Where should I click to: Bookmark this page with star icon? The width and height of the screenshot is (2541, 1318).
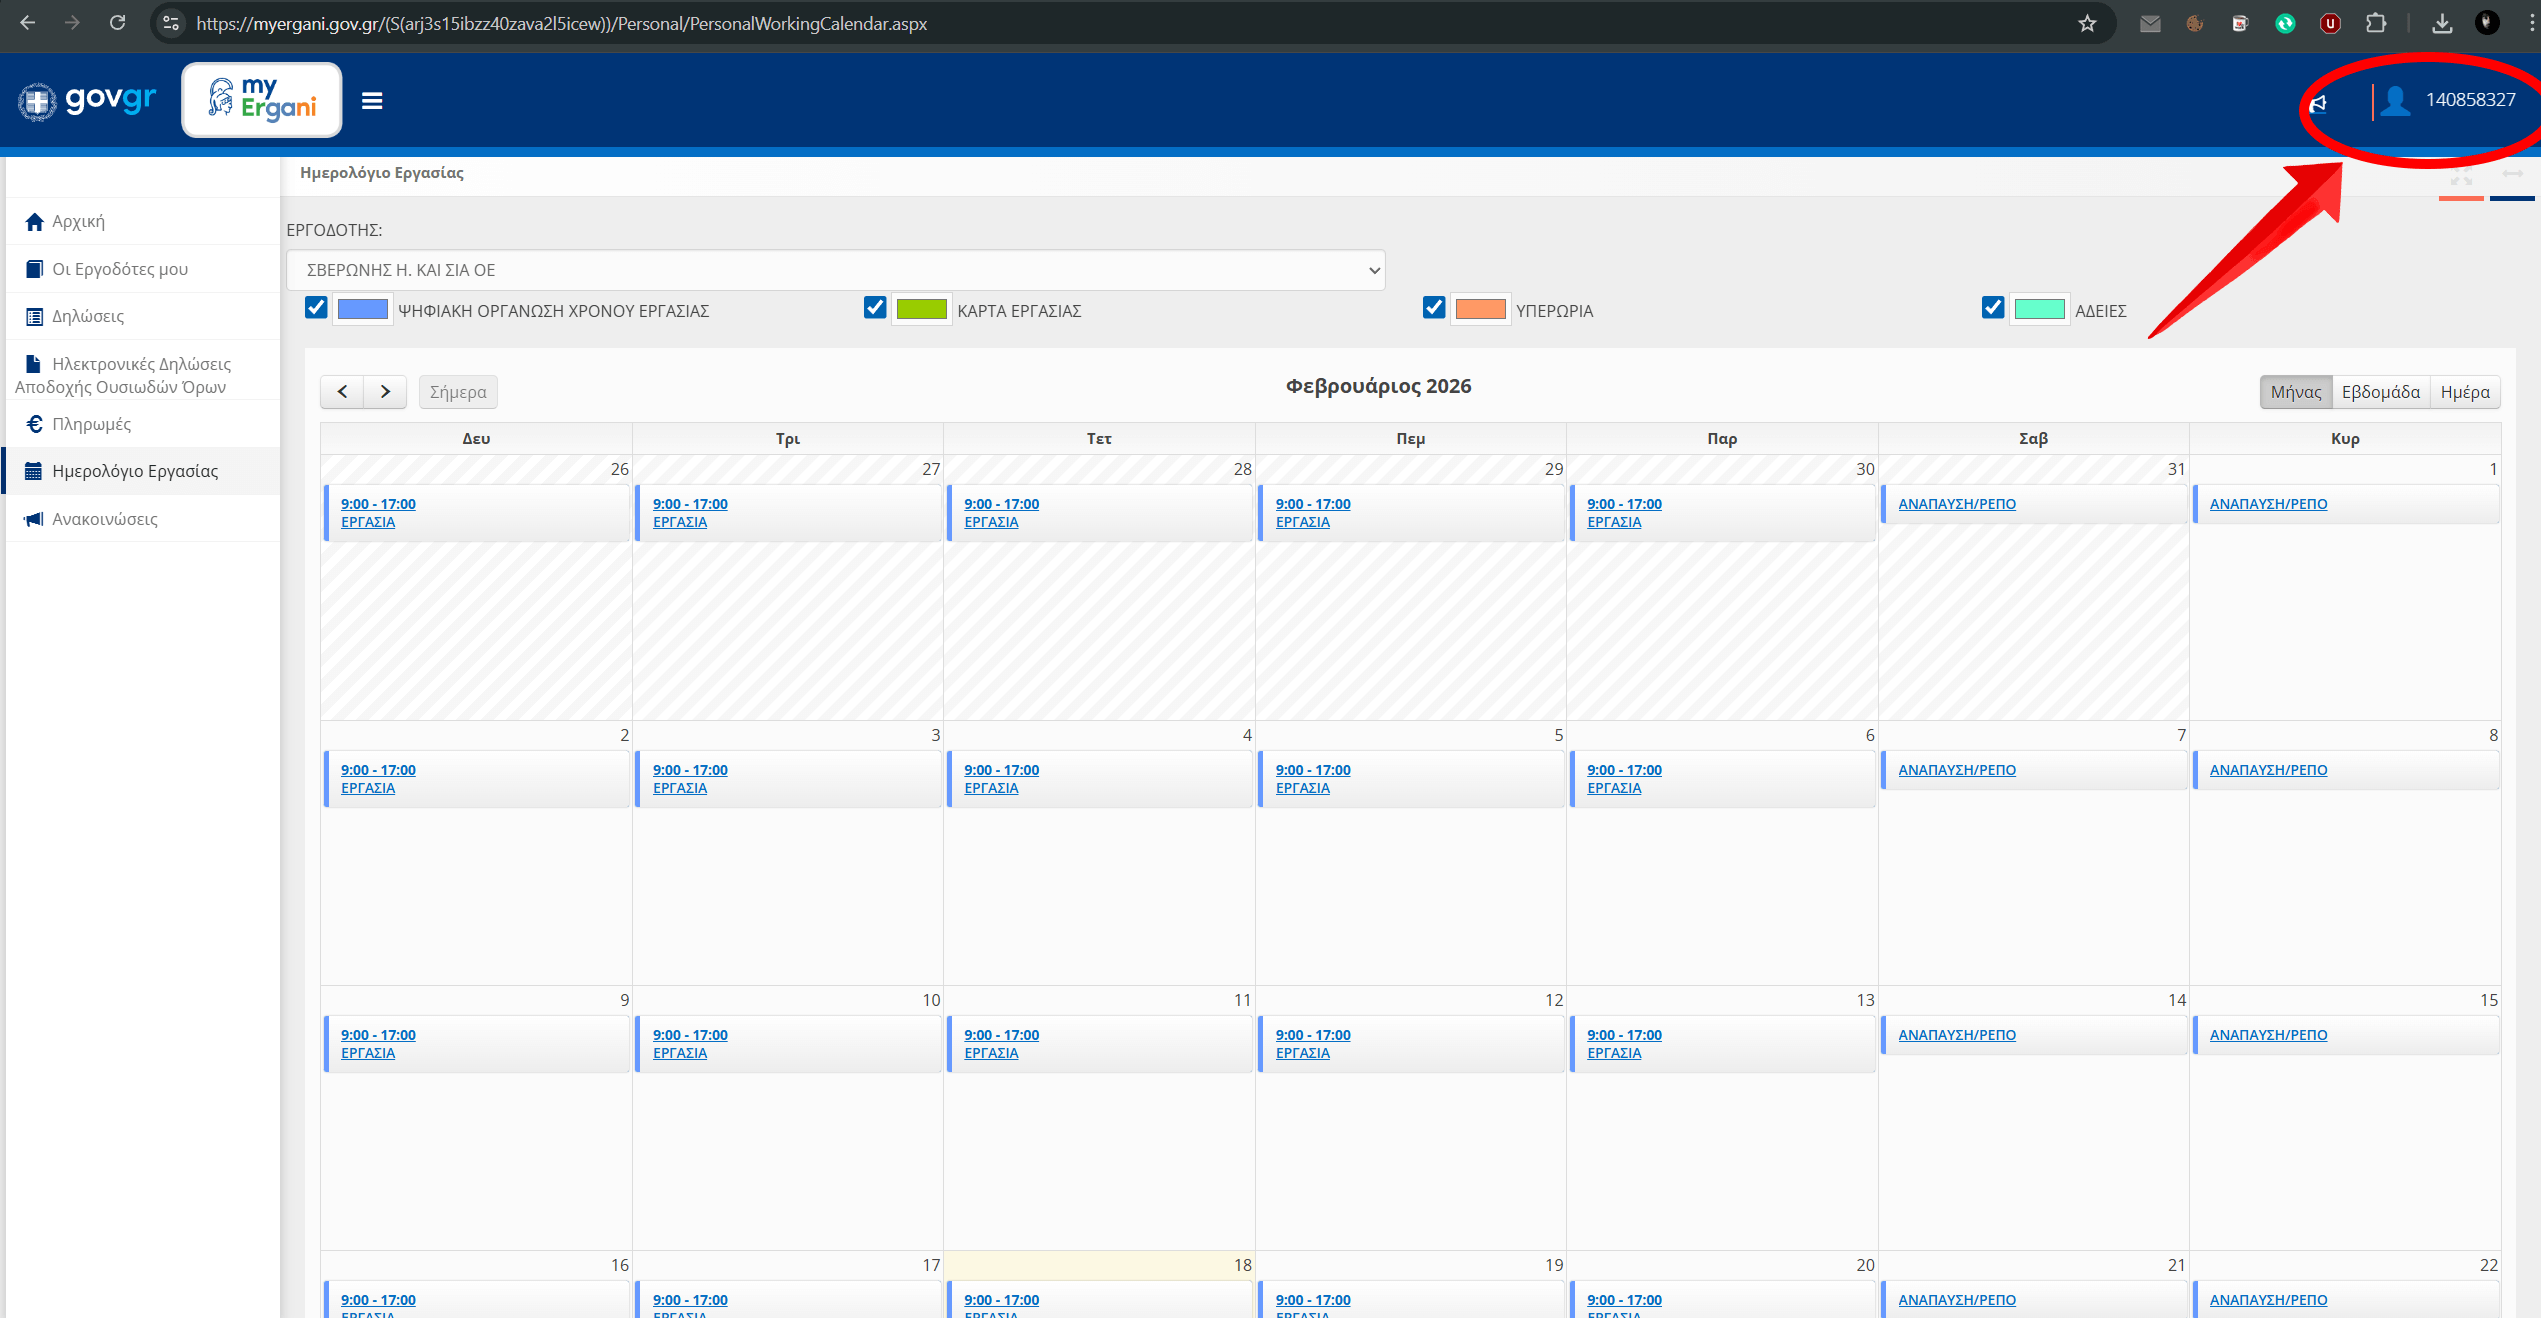[2087, 23]
